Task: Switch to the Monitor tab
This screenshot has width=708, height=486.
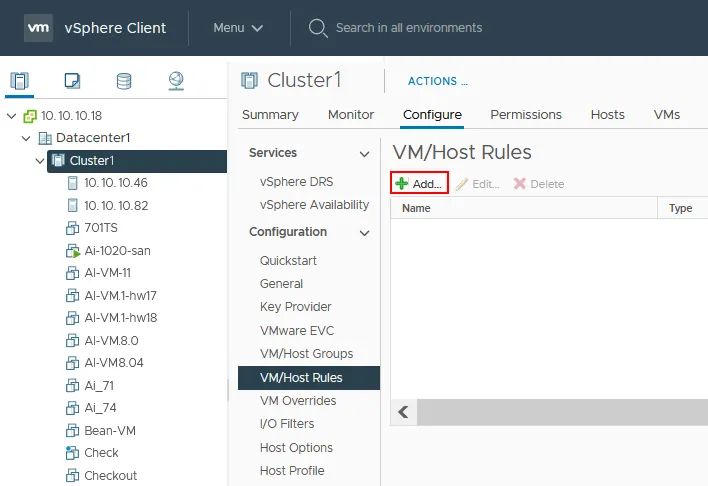Action: click(x=350, y=115)
